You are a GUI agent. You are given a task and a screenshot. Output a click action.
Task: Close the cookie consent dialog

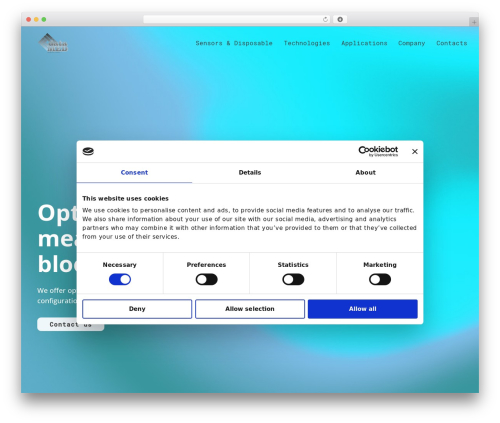(415, 151)
